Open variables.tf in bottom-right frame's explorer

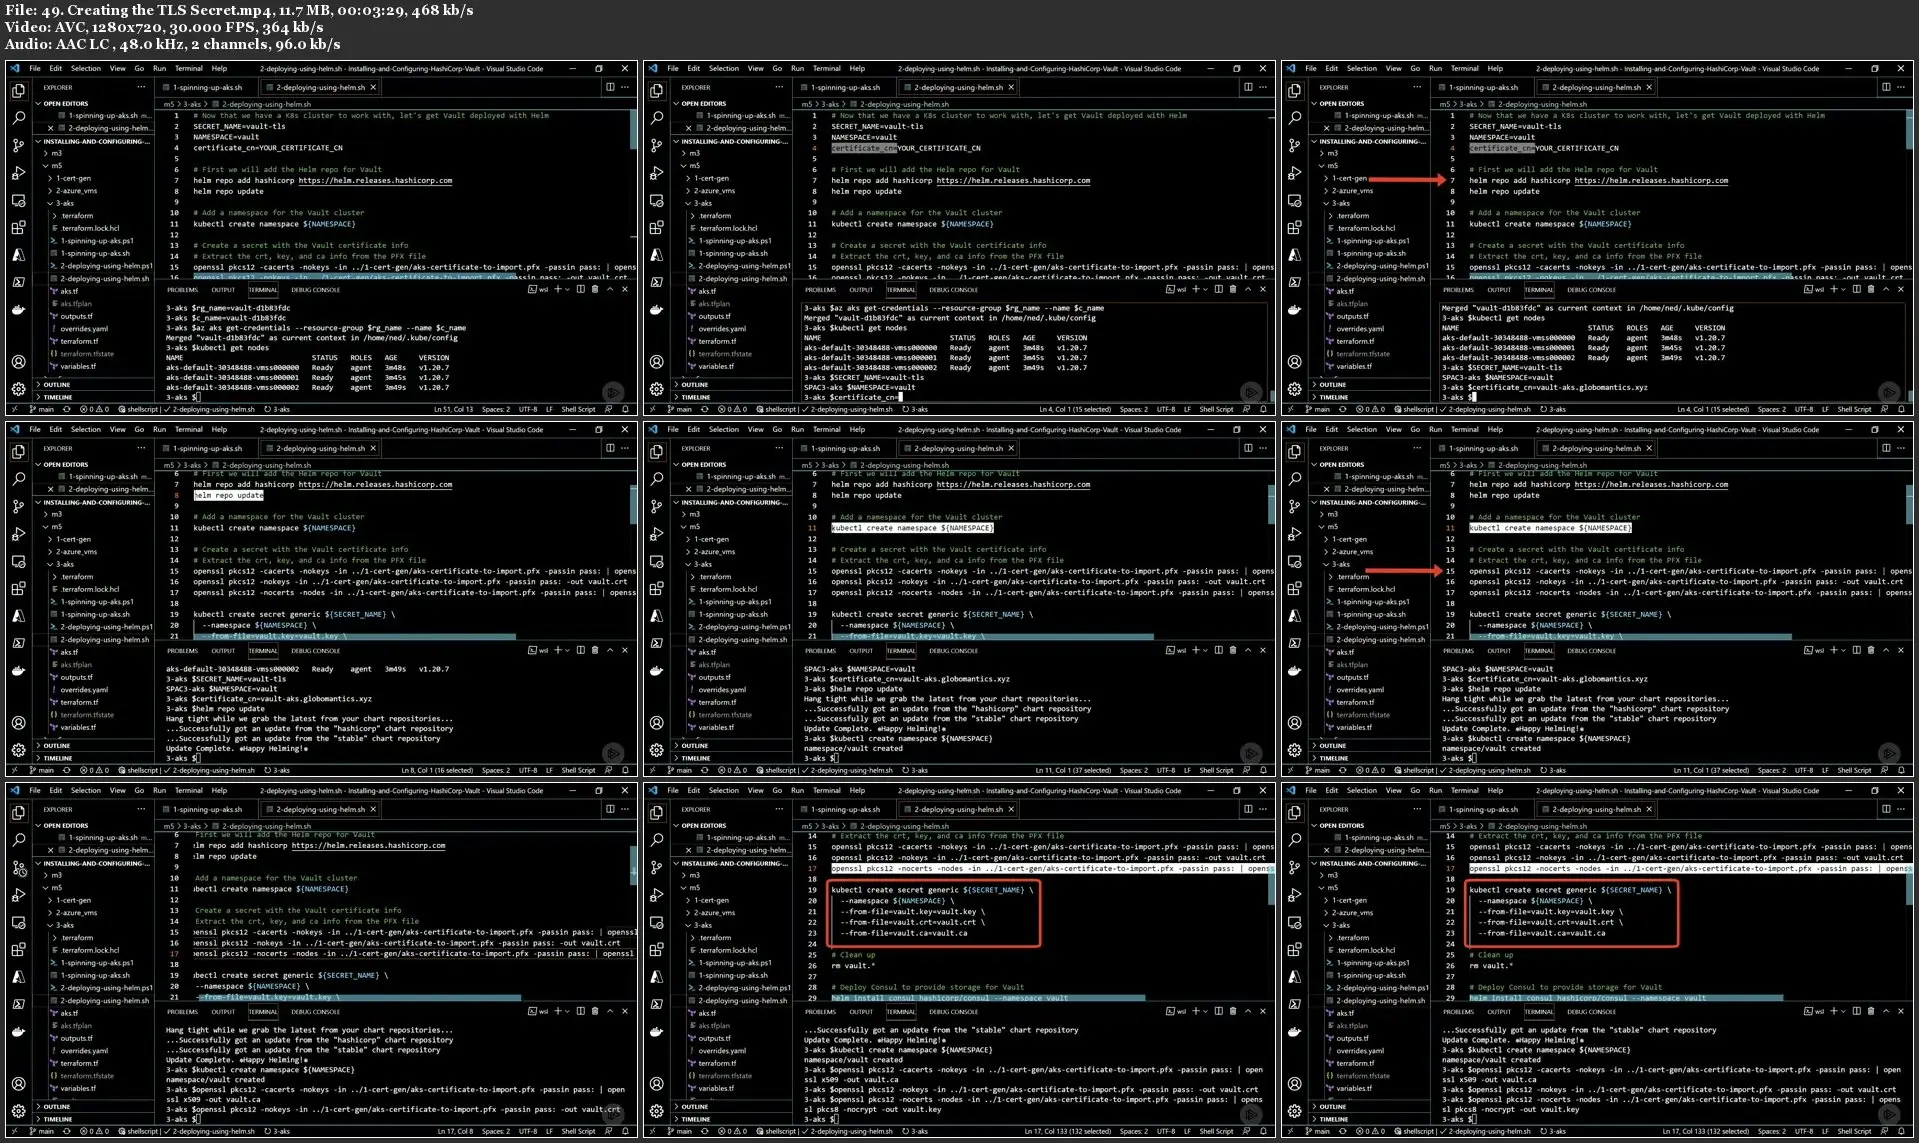[x=1354, y=1088]
